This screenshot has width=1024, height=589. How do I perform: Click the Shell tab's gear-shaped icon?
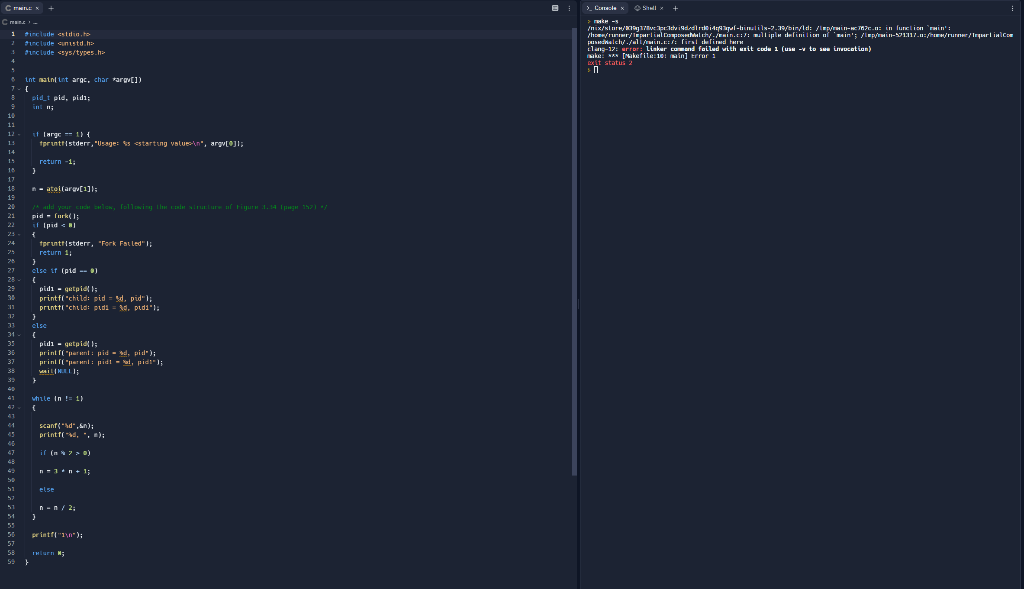coord(637,8)
